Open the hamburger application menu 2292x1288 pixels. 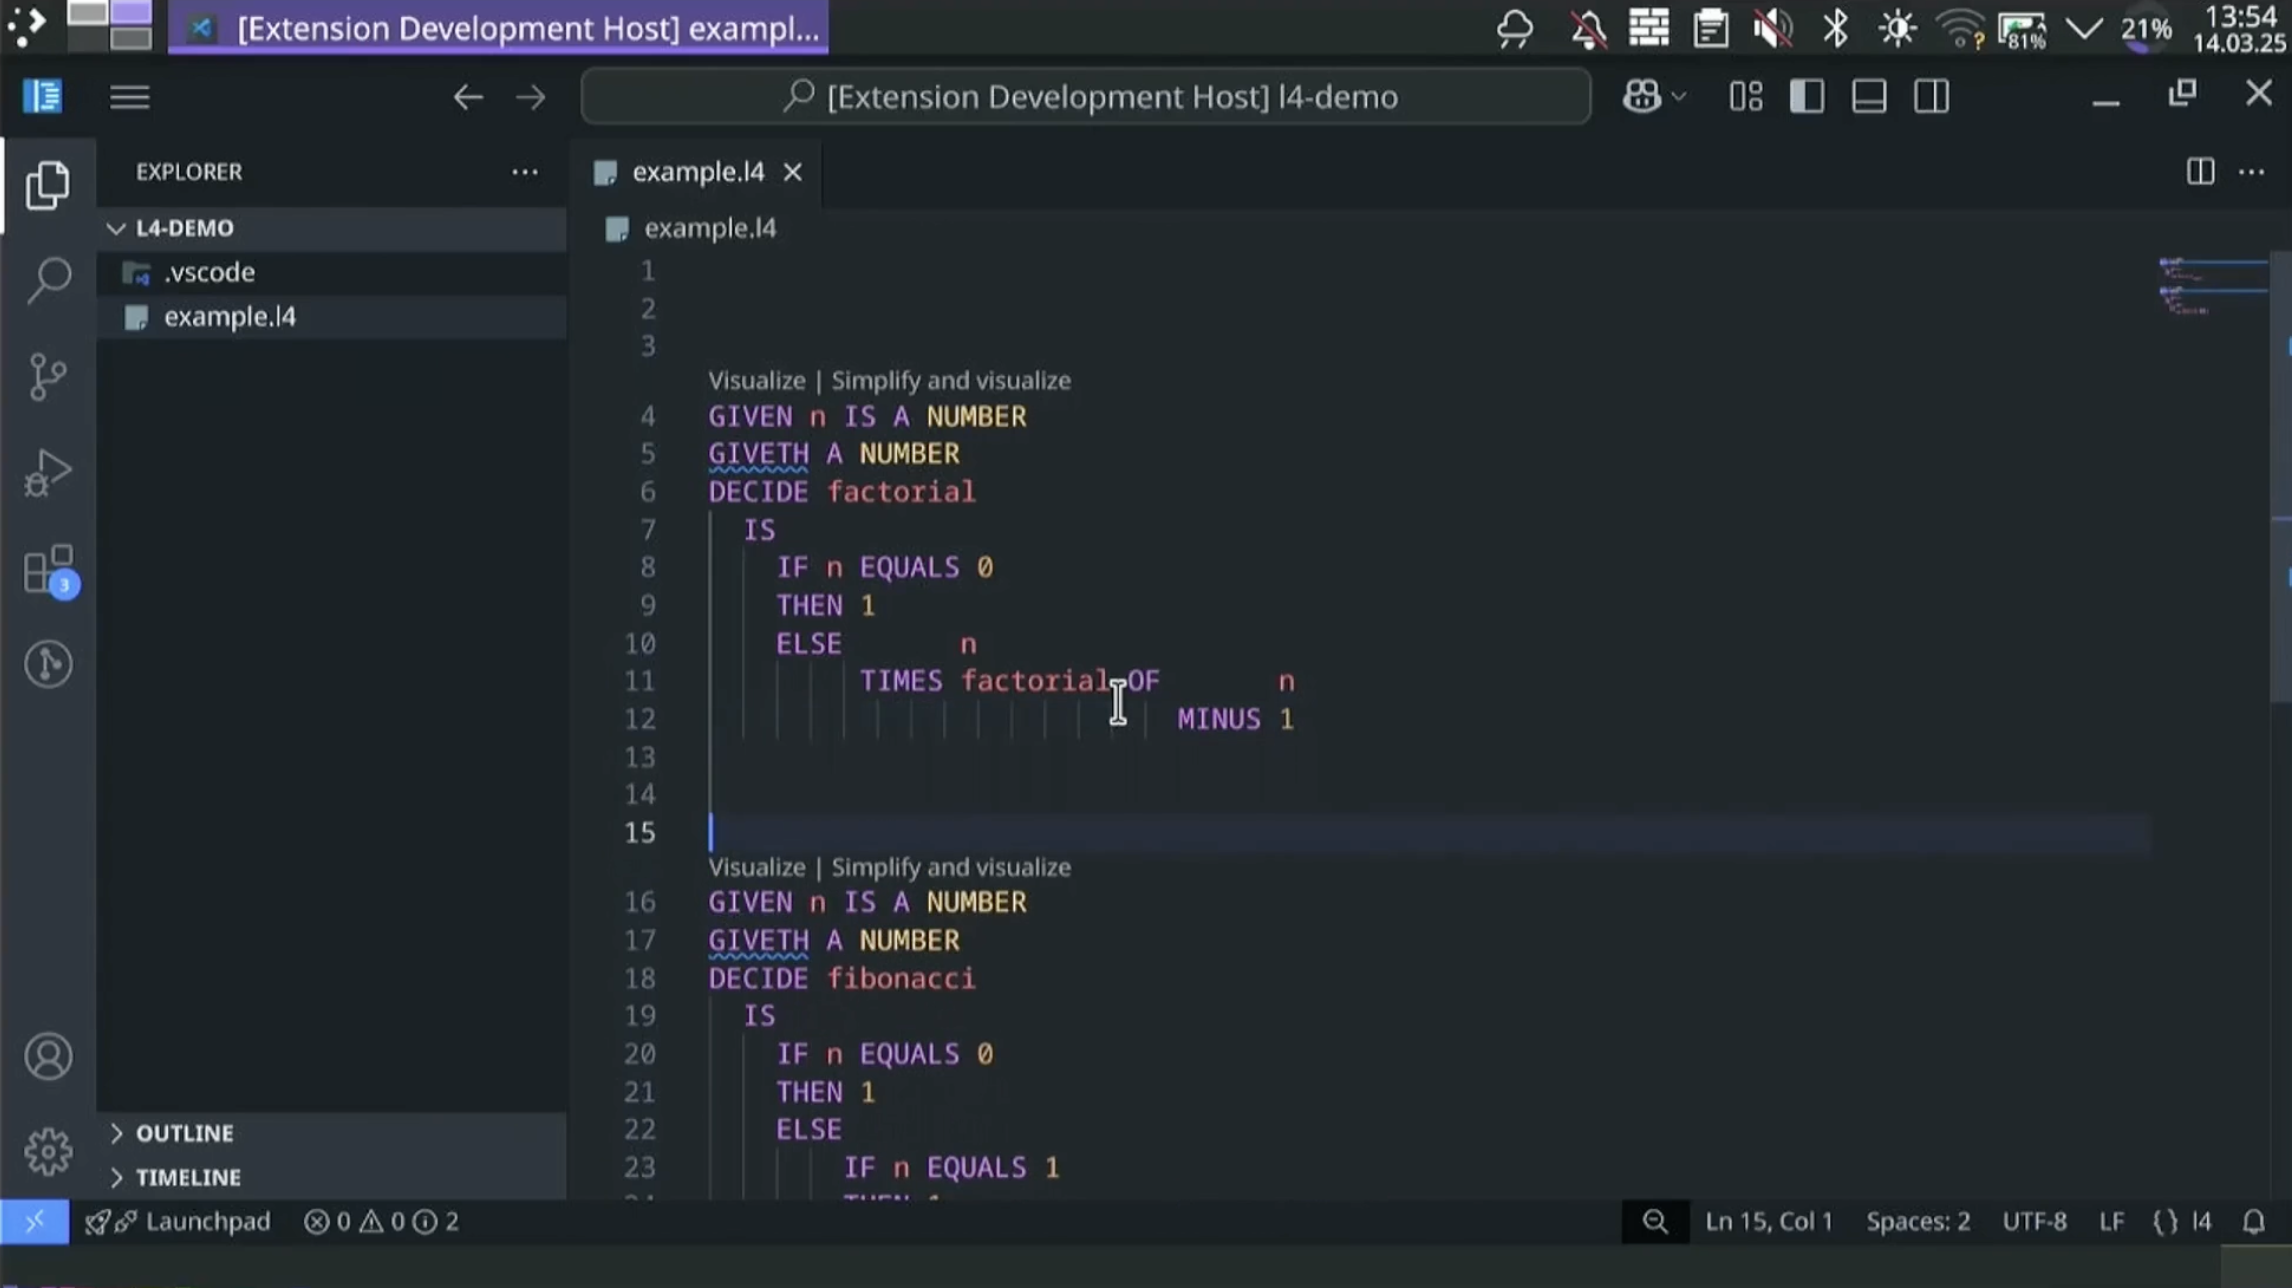tap(130, 97)
